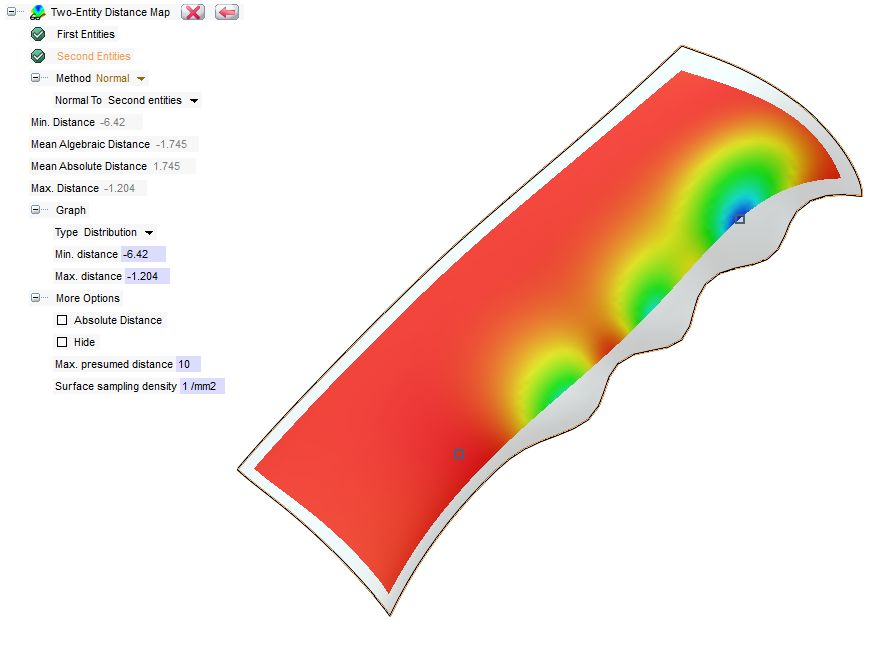Select the Second Entities item
Screen dimensions: 892x647
(x=94, y=56)
